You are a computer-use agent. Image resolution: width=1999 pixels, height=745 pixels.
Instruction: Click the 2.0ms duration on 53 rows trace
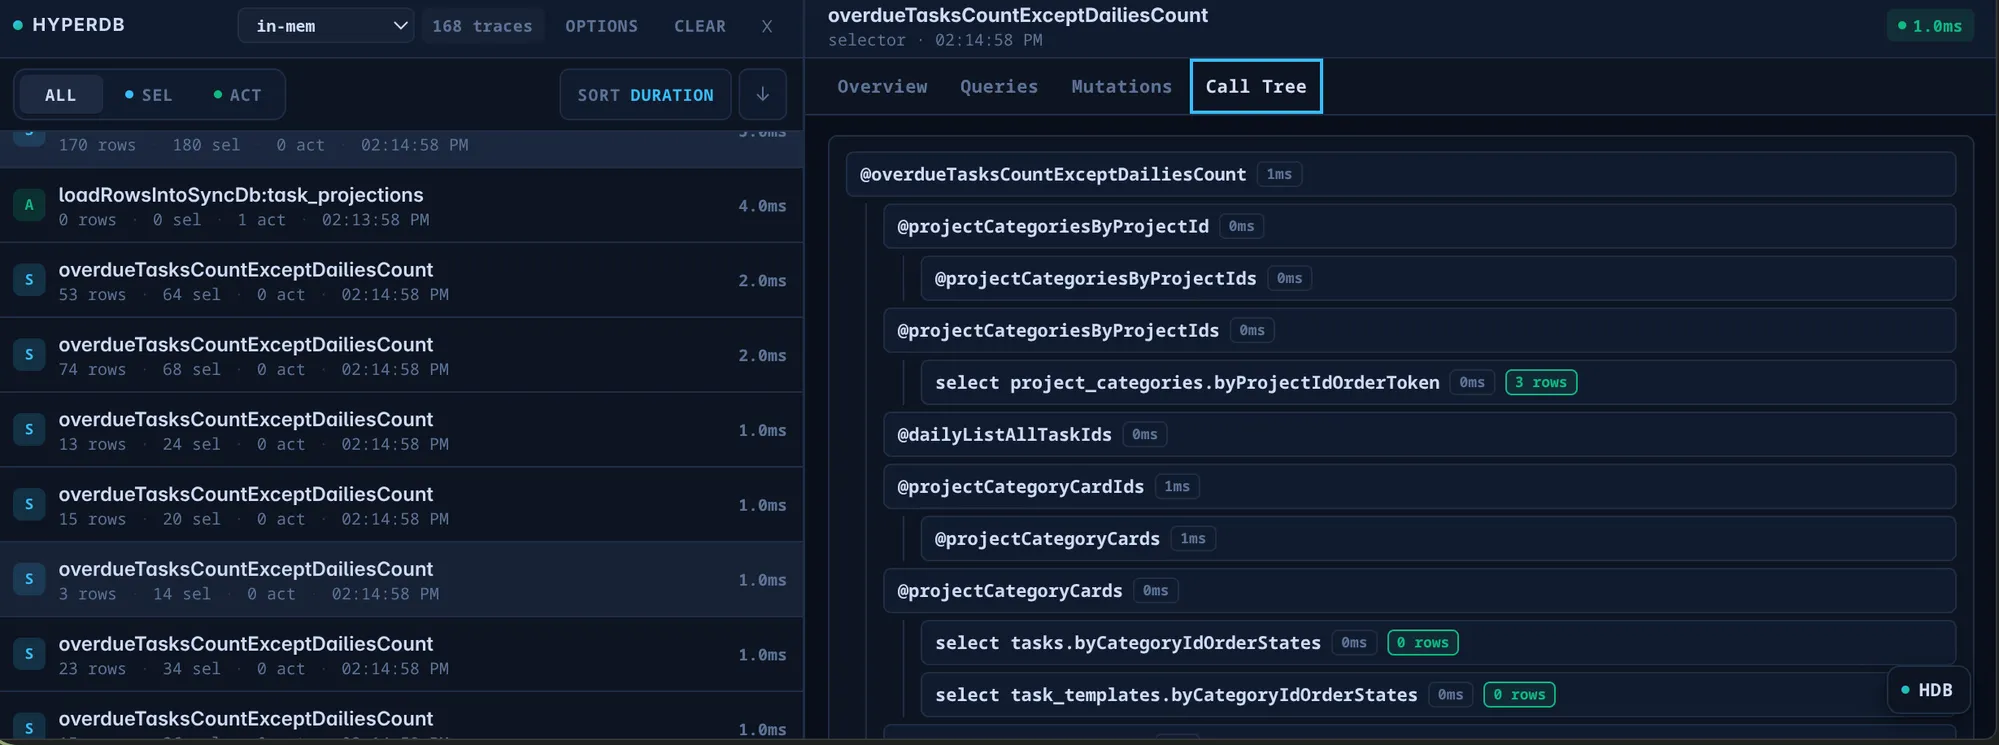tap(762, 281)
